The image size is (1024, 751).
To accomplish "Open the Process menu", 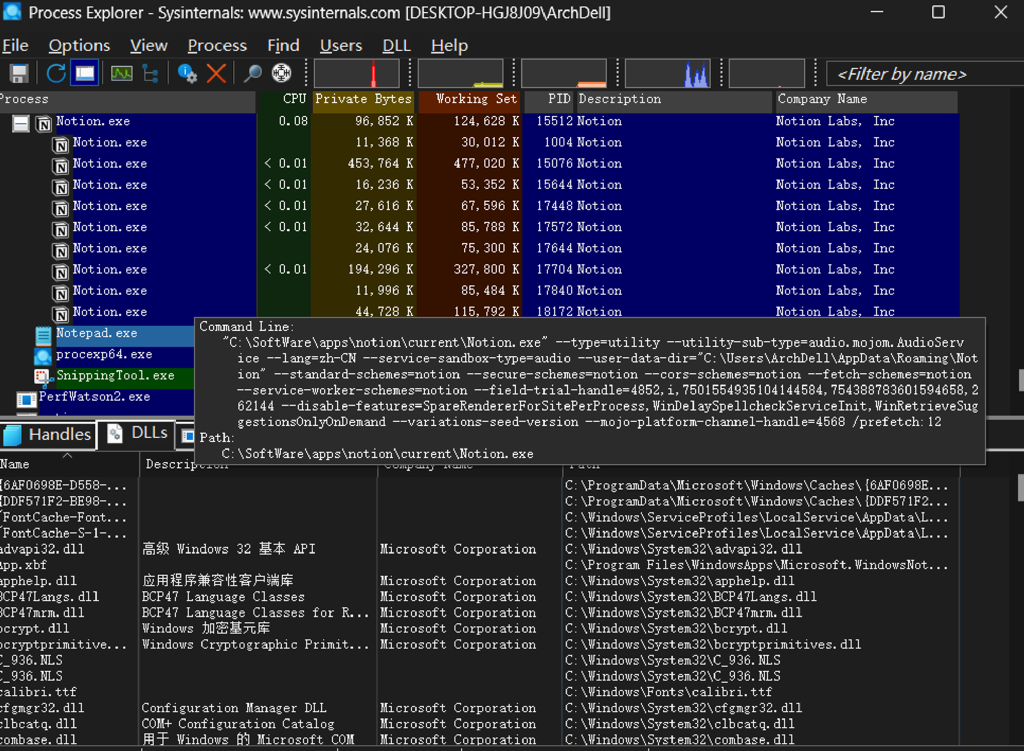I will click(x=217, y=45).
